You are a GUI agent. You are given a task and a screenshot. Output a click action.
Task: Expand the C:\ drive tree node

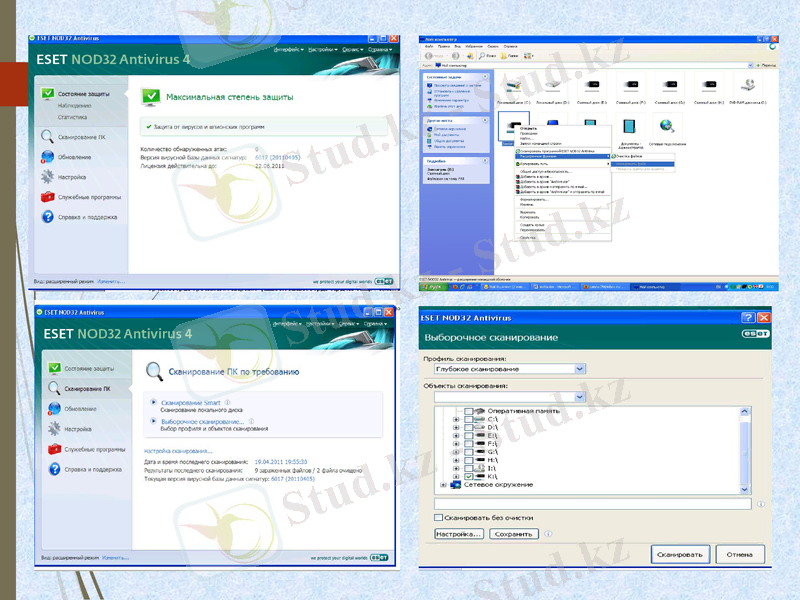(456, 420)
